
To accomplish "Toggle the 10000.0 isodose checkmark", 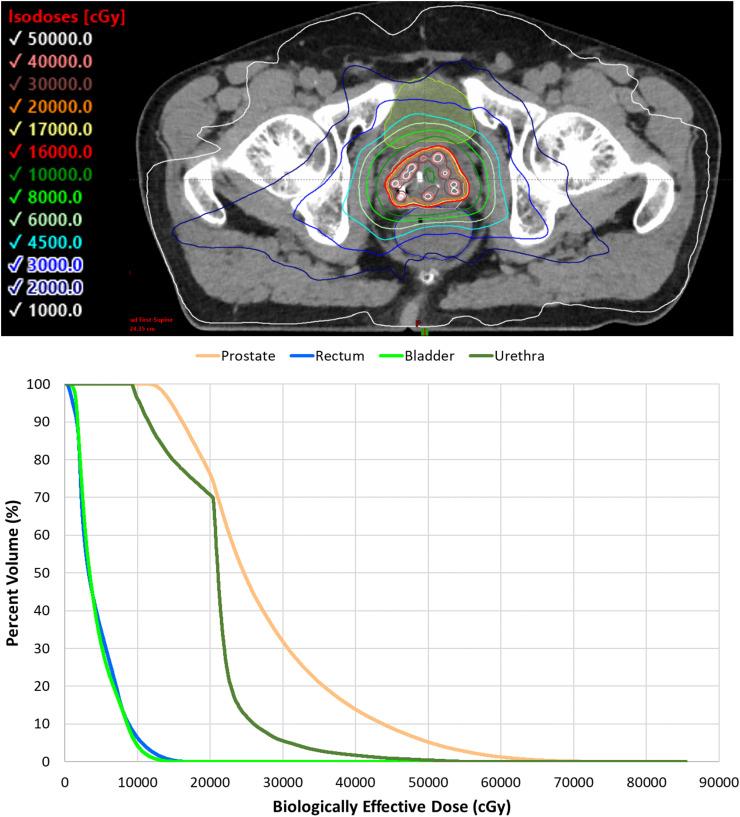I will tap(16, 175).
